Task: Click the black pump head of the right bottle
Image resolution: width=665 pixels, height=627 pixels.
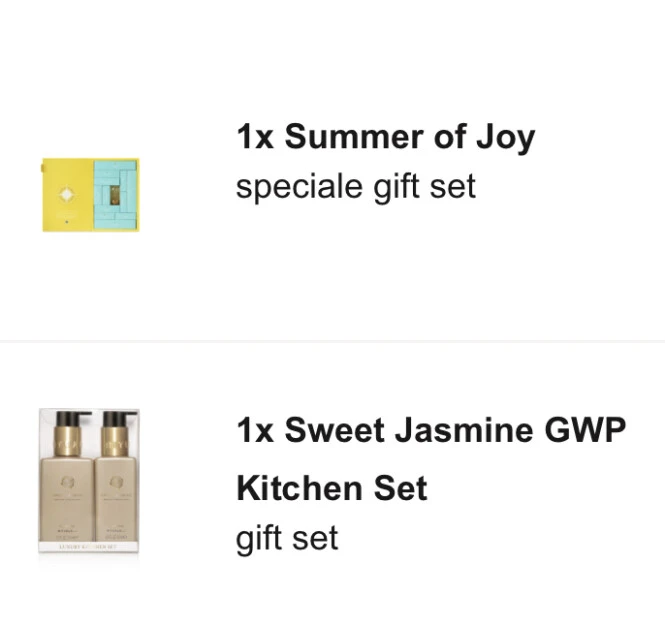Action: (119, 419)
